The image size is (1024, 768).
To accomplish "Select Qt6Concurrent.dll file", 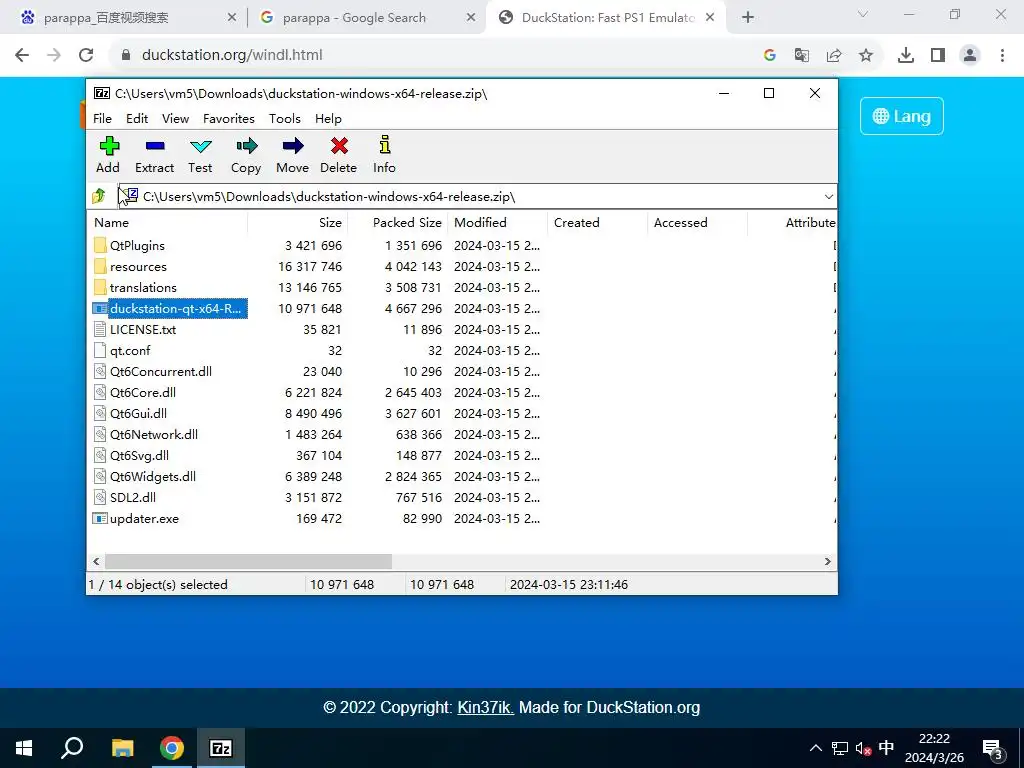I will click(161, 372).
